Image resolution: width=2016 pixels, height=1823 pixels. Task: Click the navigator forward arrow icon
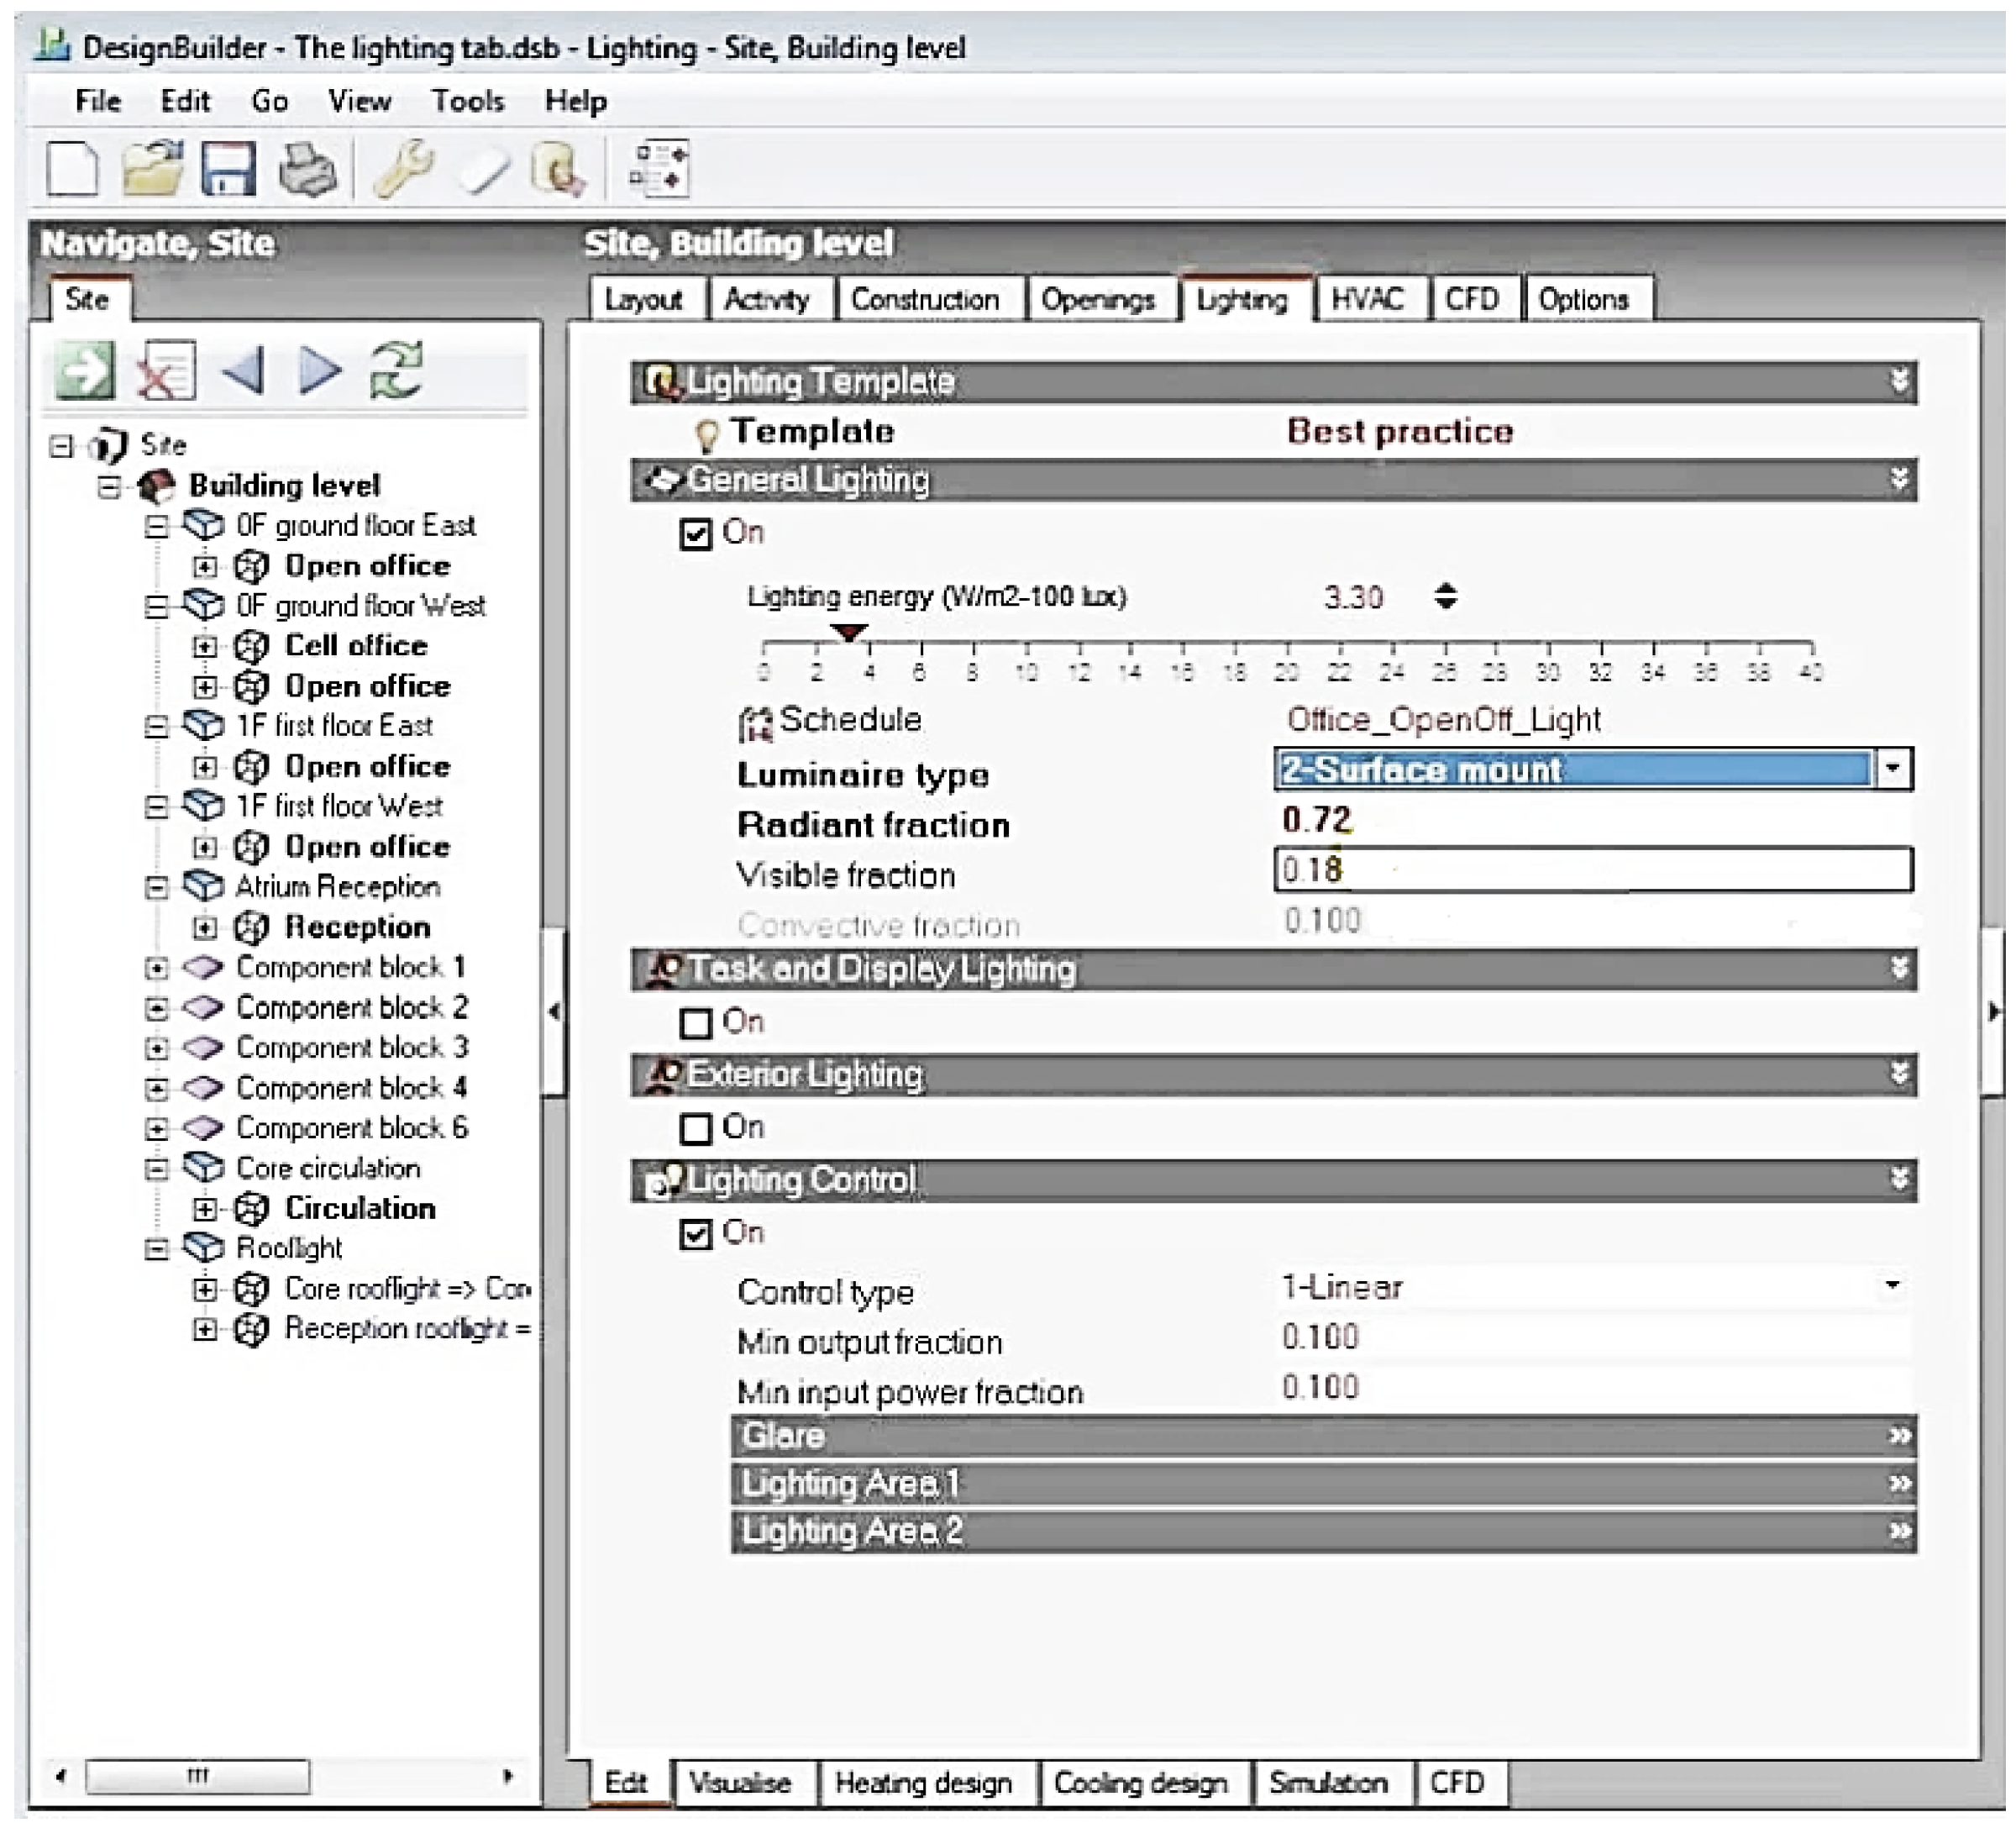(320, 371)
